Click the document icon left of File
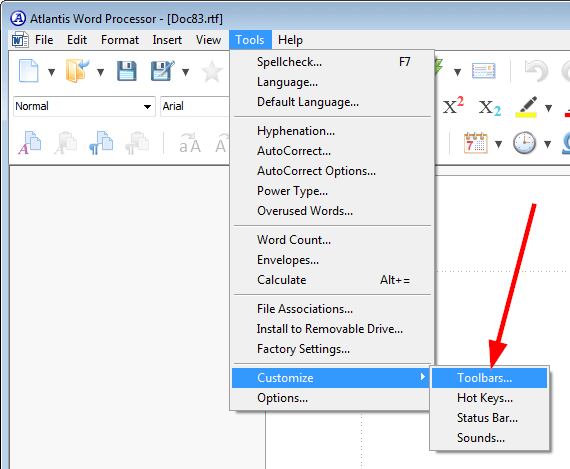Viewport: 570px width, 469px height. (x=20, y=40)
